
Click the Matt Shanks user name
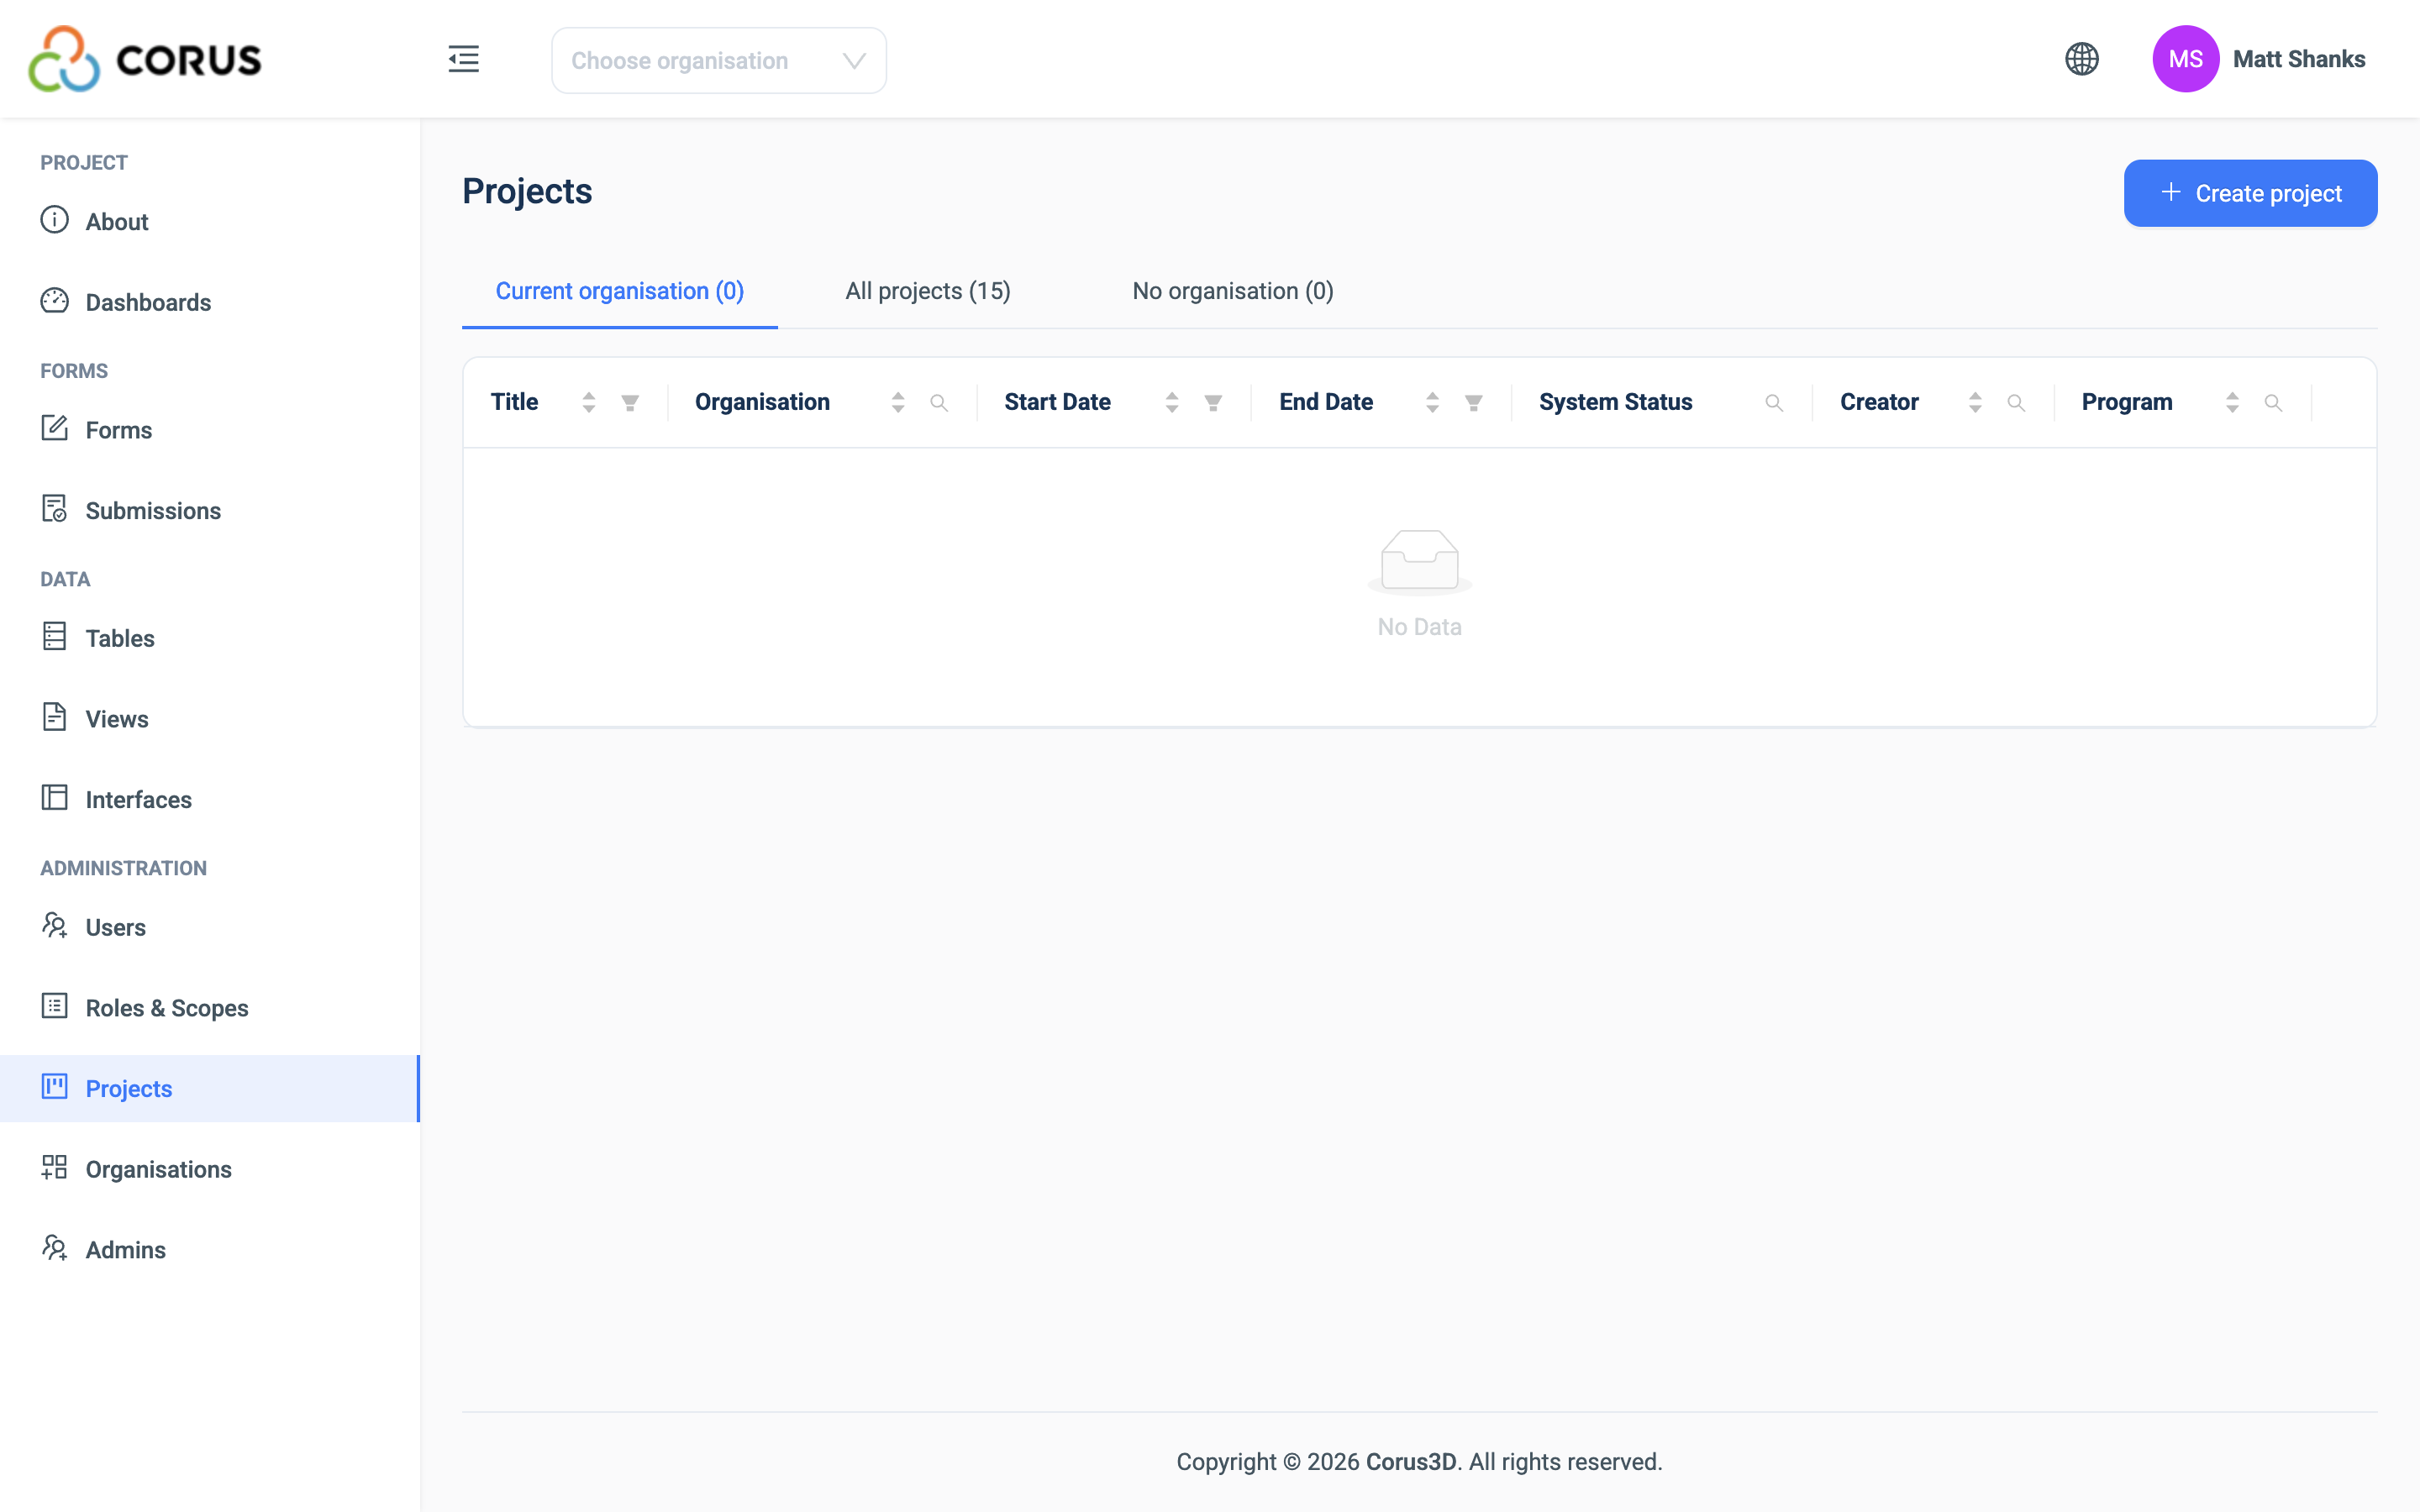tap(2299, 59)
